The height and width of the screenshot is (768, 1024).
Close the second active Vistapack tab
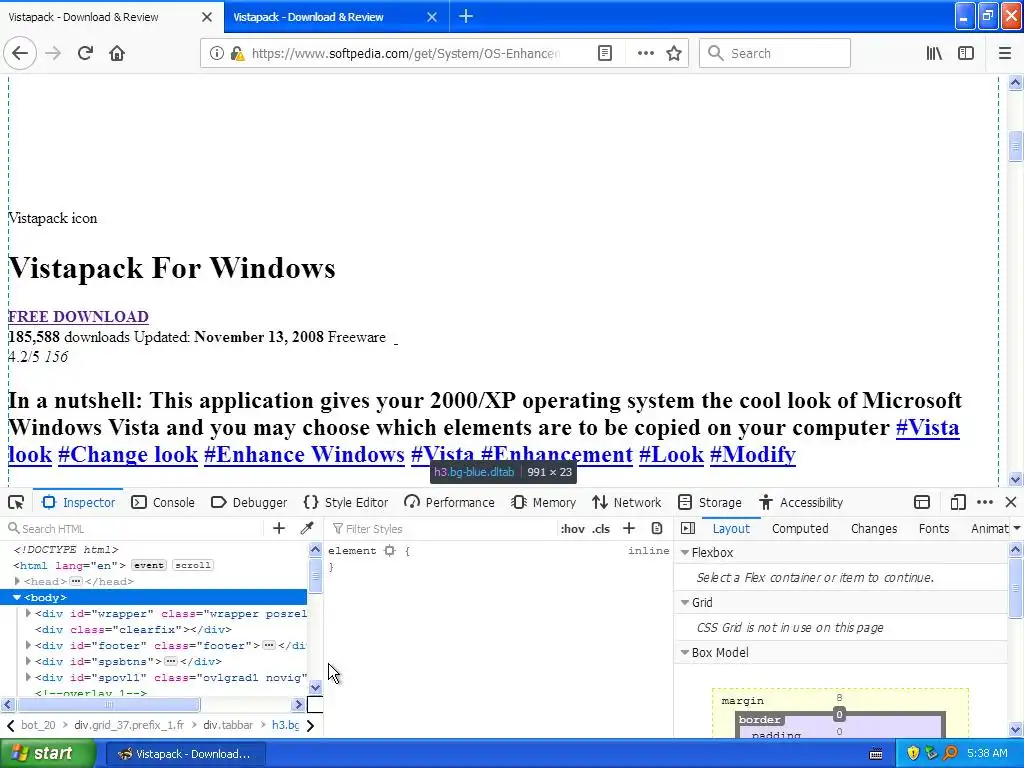click(432, 17)
